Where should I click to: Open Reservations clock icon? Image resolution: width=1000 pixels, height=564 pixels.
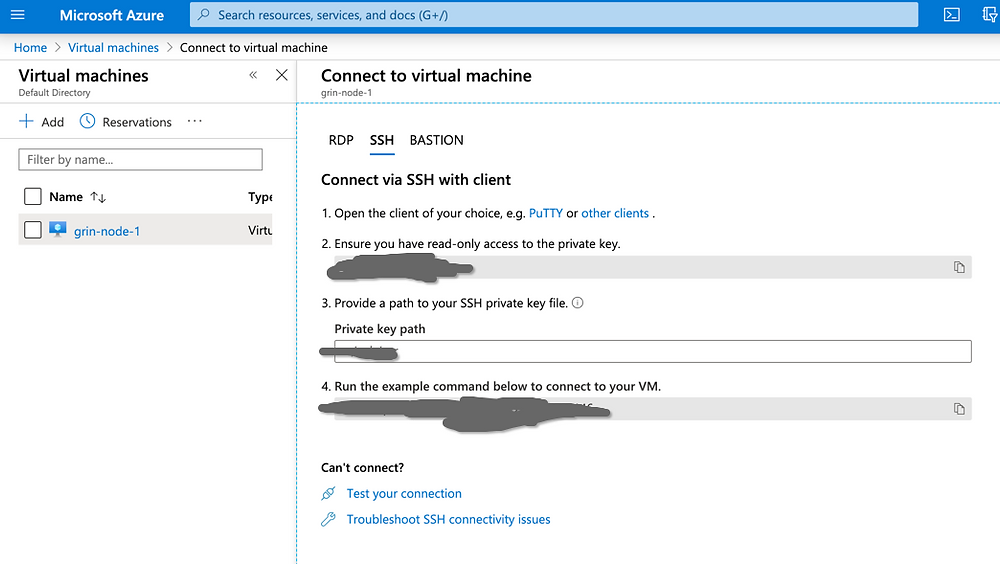click(x=87, y=121)
